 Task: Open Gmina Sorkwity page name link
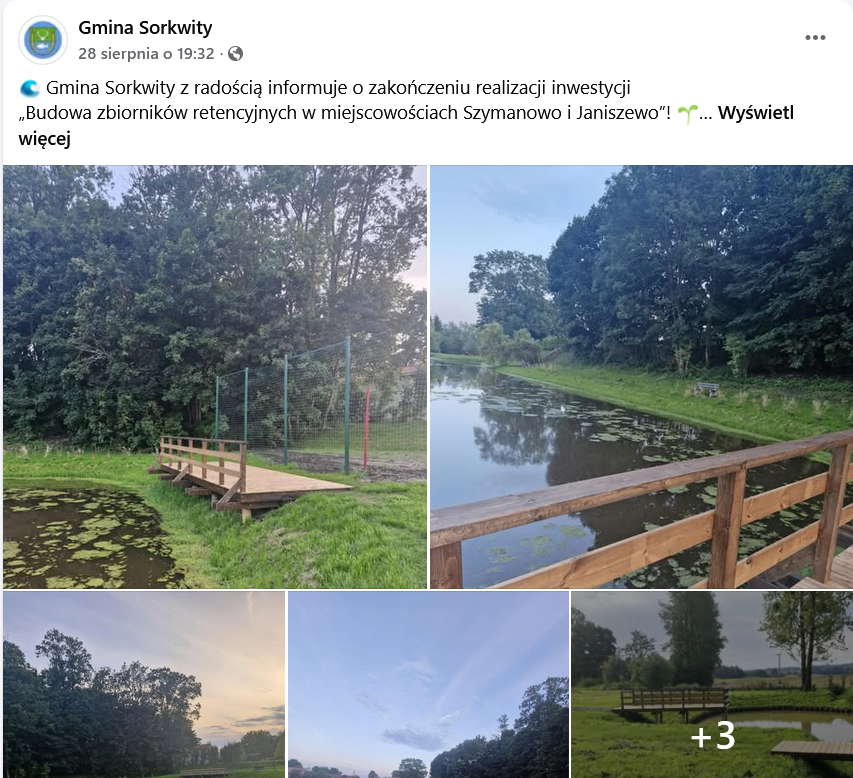coord(145,27)
